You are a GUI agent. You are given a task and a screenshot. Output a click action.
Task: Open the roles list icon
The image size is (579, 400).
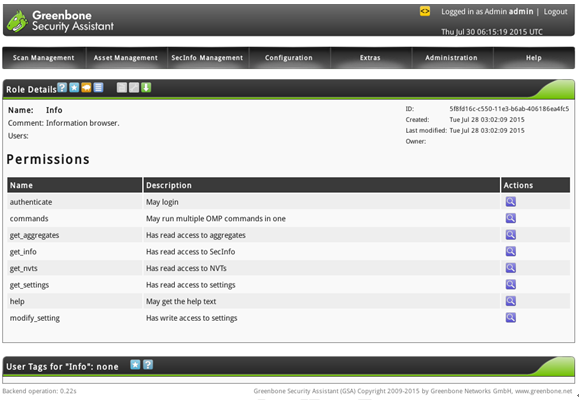[98, 88]
